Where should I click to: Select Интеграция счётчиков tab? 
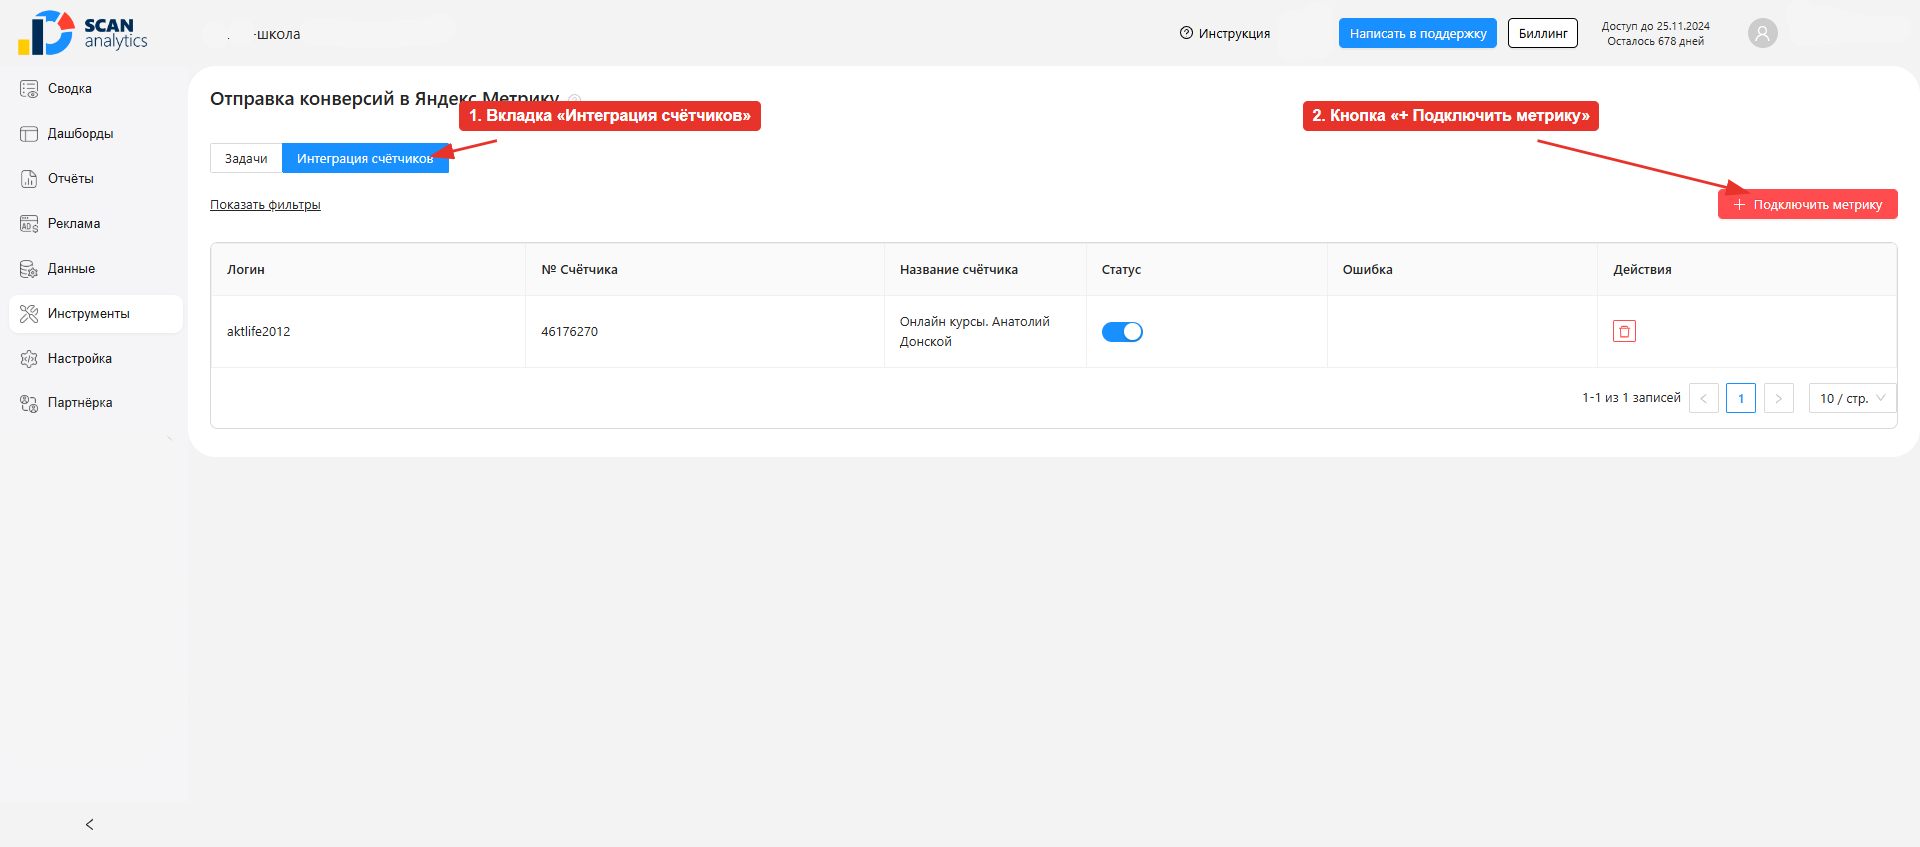365,158
